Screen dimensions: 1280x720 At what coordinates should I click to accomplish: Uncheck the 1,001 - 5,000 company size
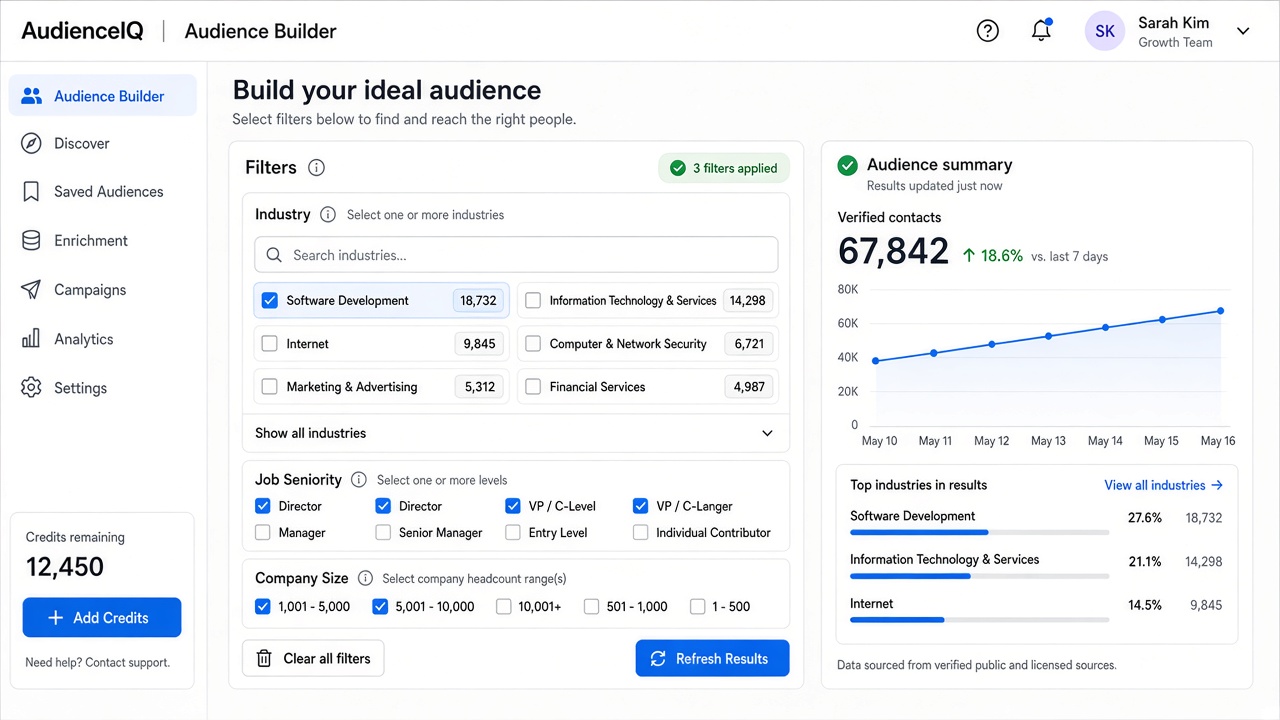coord(263,606)
